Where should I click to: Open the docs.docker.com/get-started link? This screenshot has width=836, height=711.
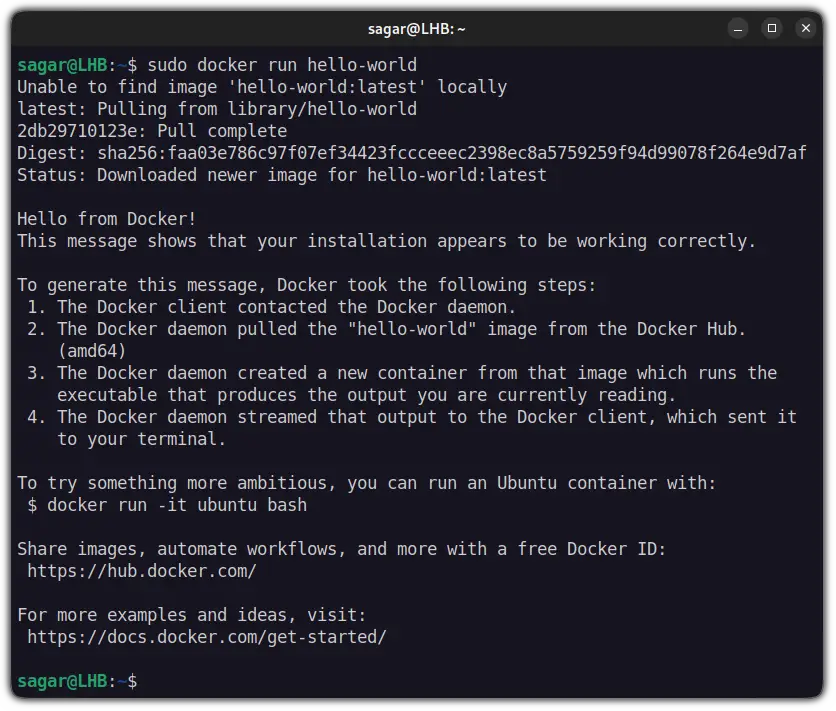pos(207,637)
